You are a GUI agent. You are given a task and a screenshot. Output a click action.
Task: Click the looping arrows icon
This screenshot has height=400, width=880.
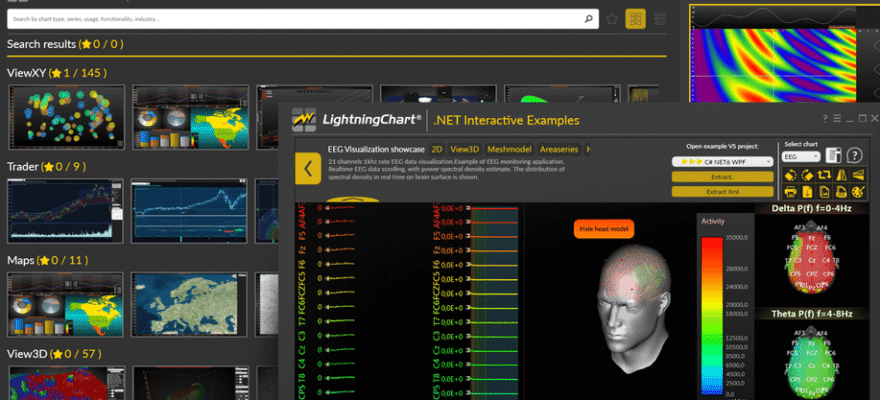tap(824, 174)
